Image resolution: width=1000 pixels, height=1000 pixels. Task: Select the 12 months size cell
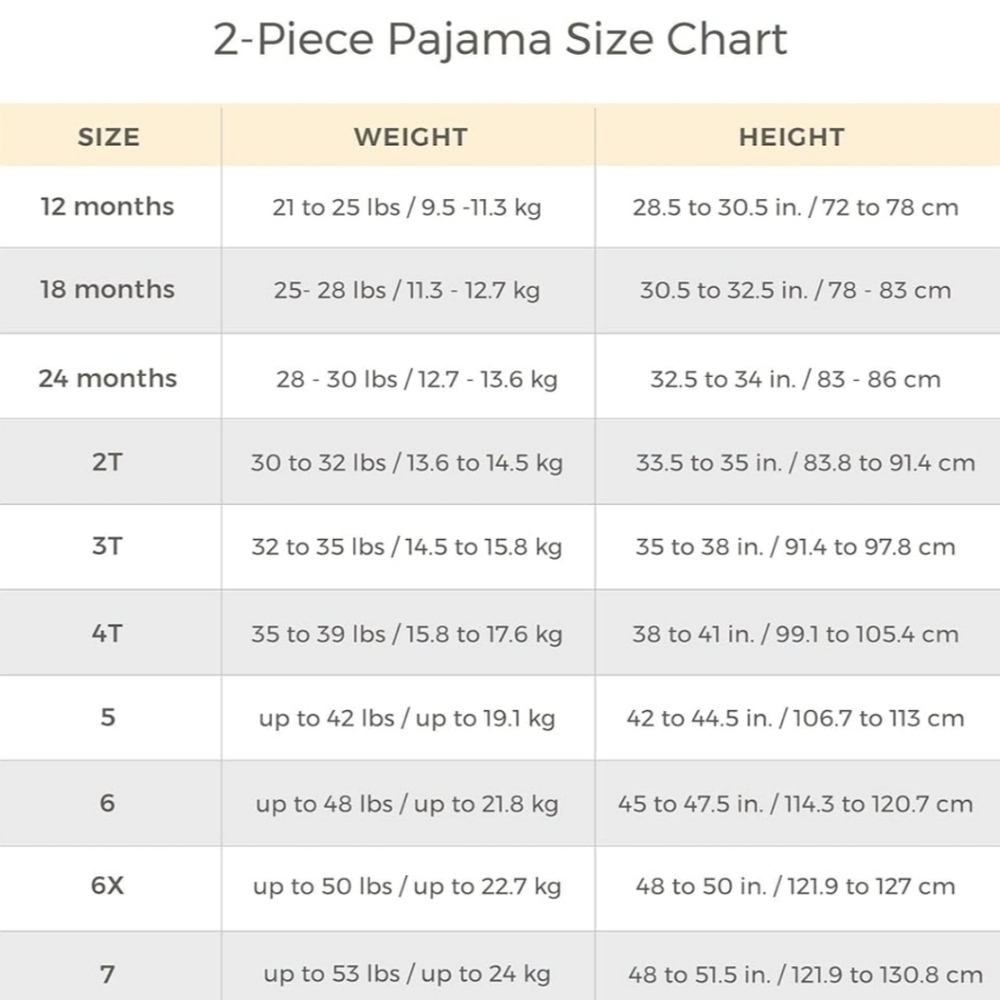pos(107,207)
